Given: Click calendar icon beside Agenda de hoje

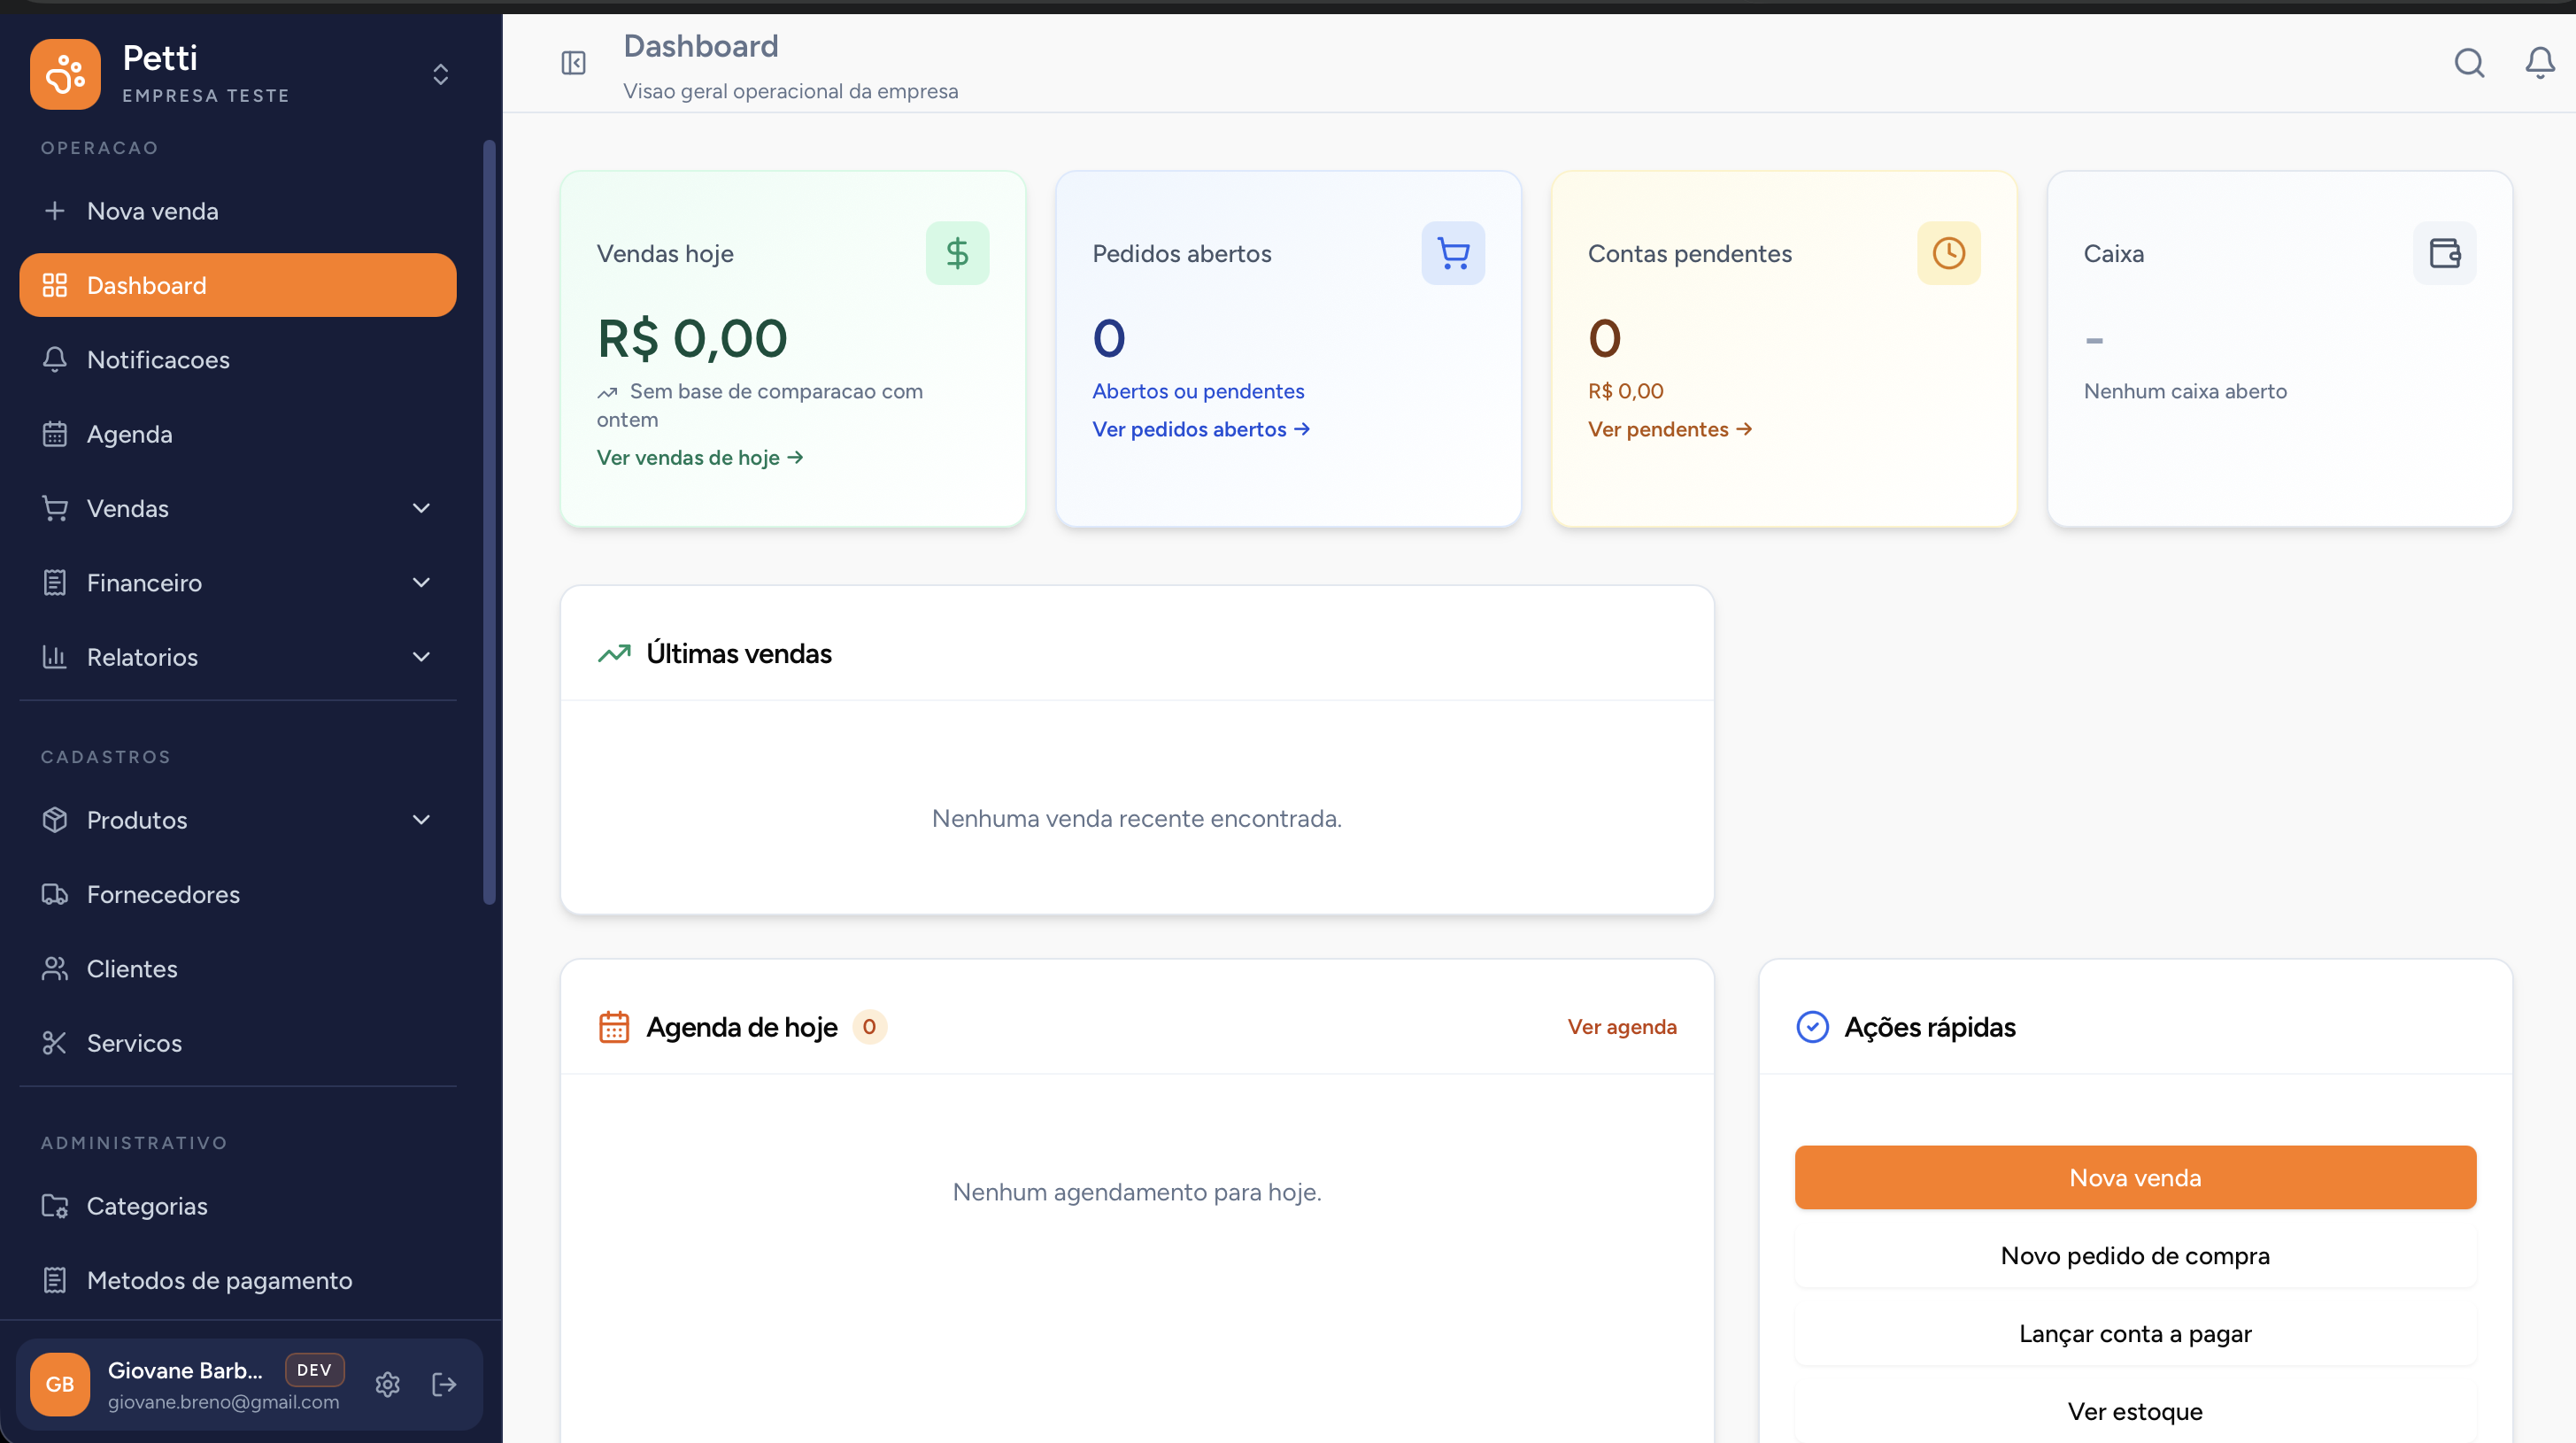Looking at the screenshot, I should [x=614, y=1027].
